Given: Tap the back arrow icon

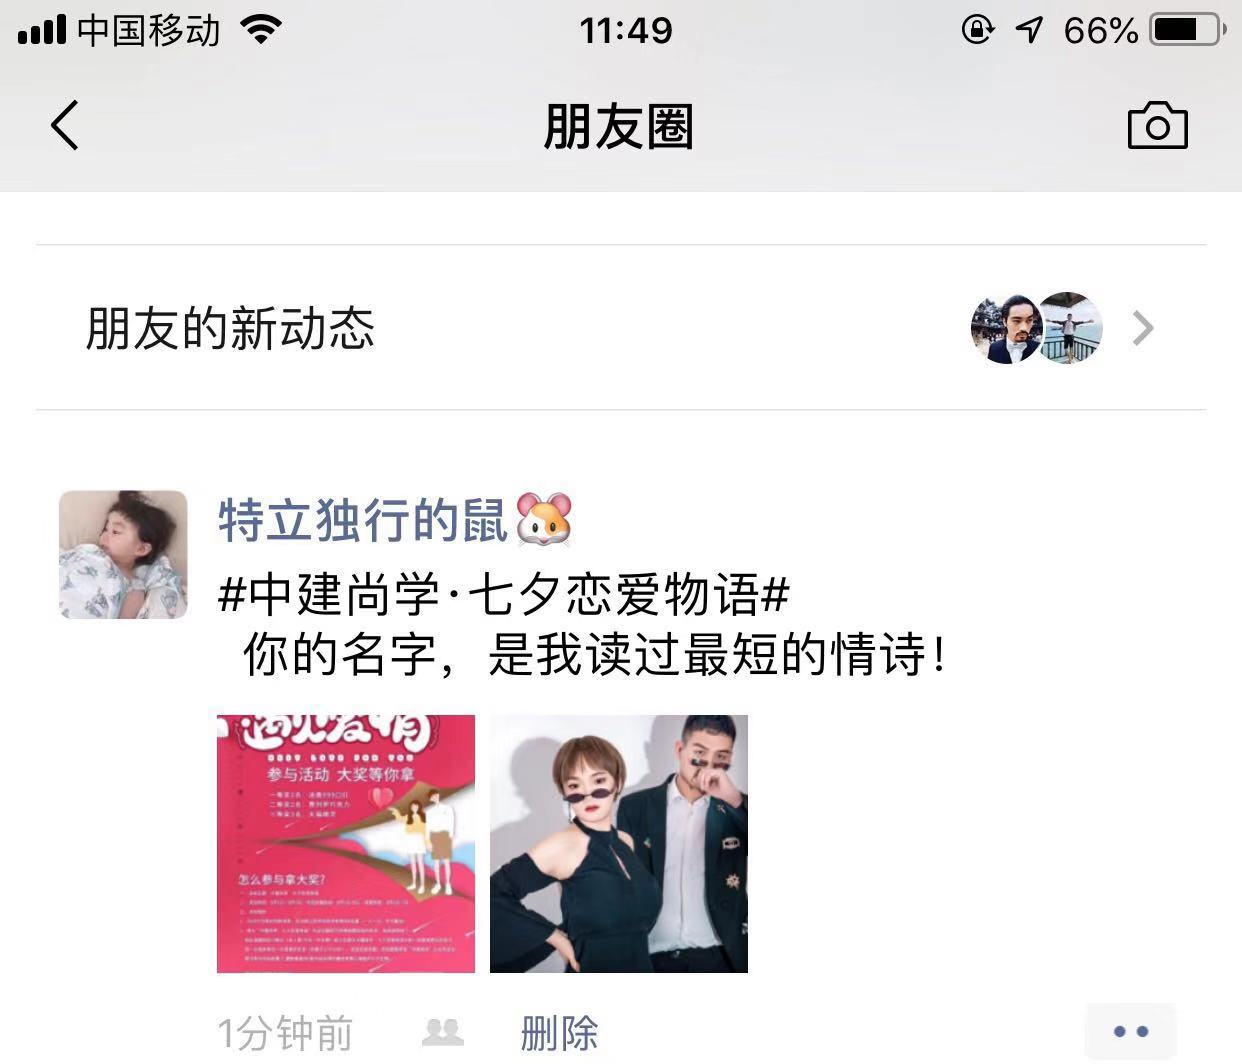Looking at the screenshot, I should (65, 126).
